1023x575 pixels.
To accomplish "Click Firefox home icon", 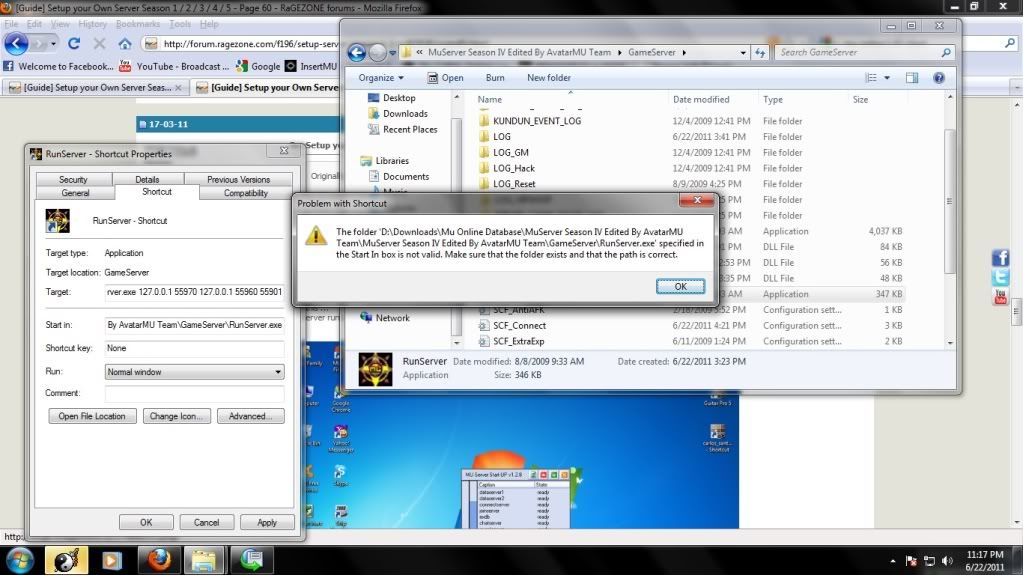I will (125, 44).
